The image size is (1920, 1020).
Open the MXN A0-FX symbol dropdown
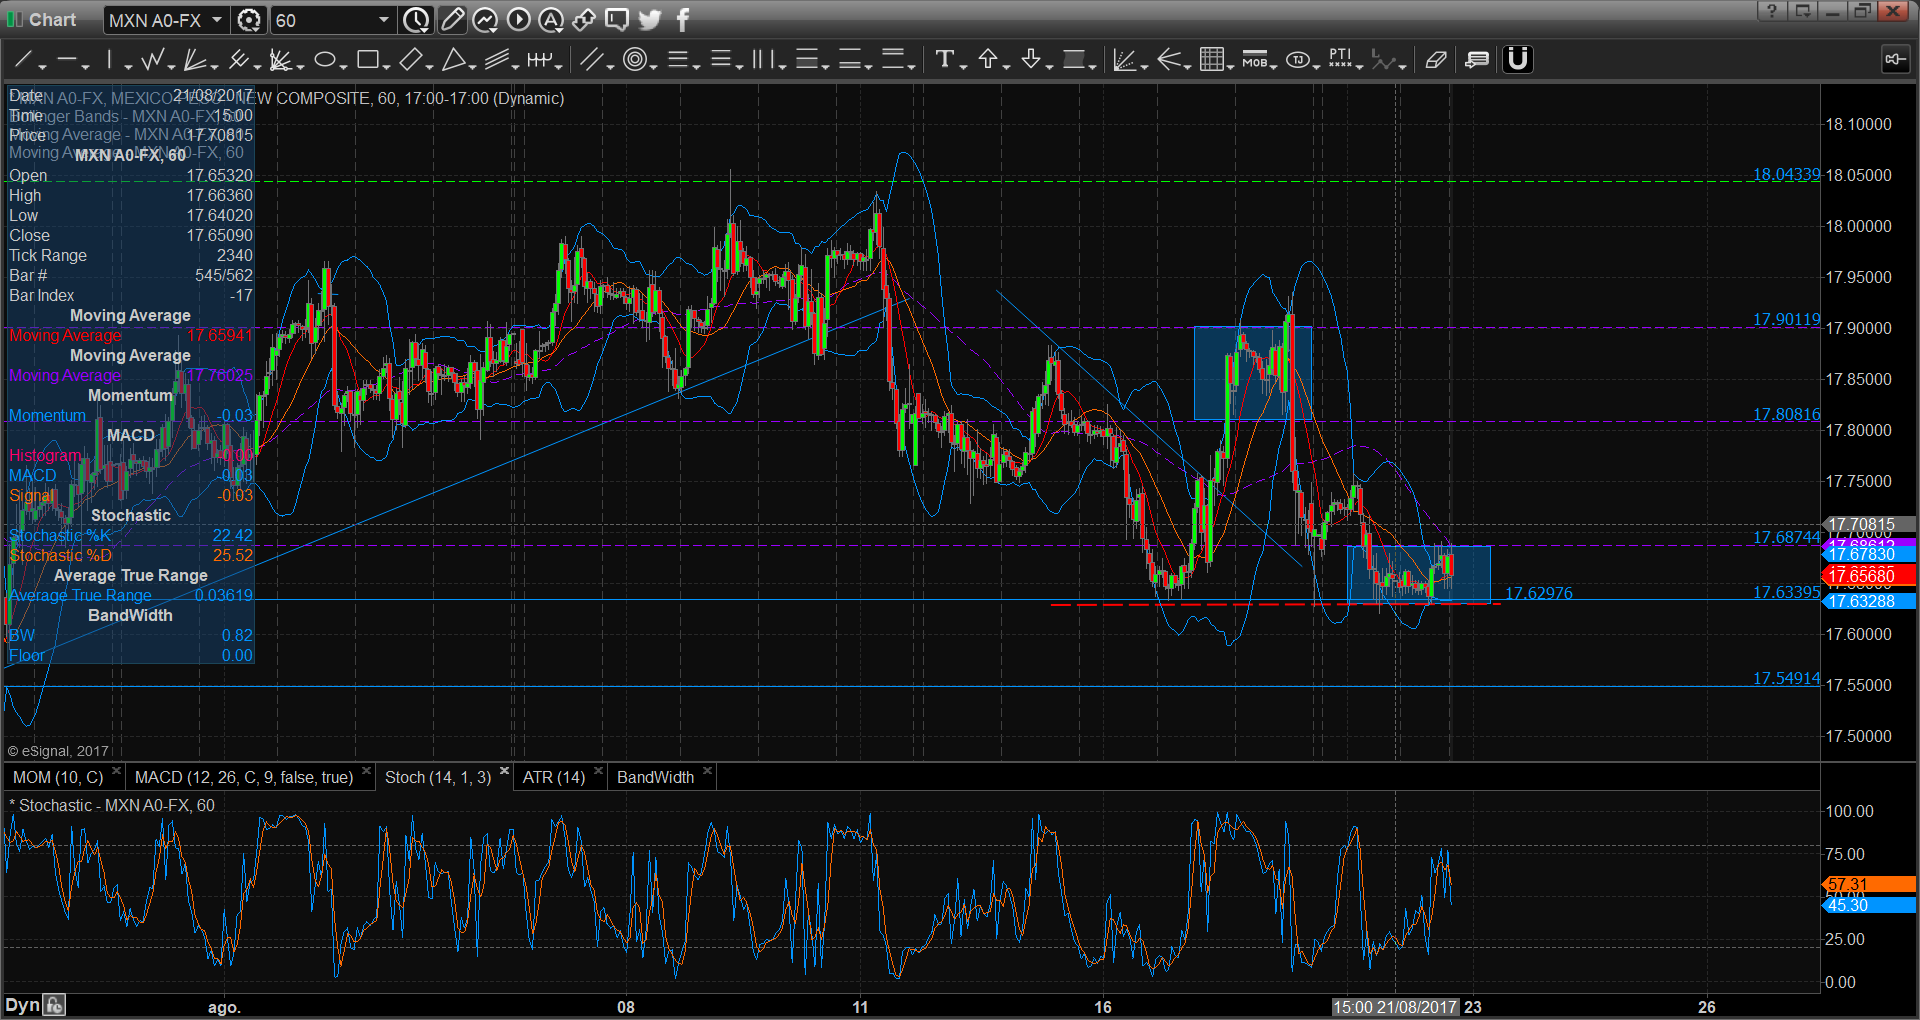(x=217, y=20)
